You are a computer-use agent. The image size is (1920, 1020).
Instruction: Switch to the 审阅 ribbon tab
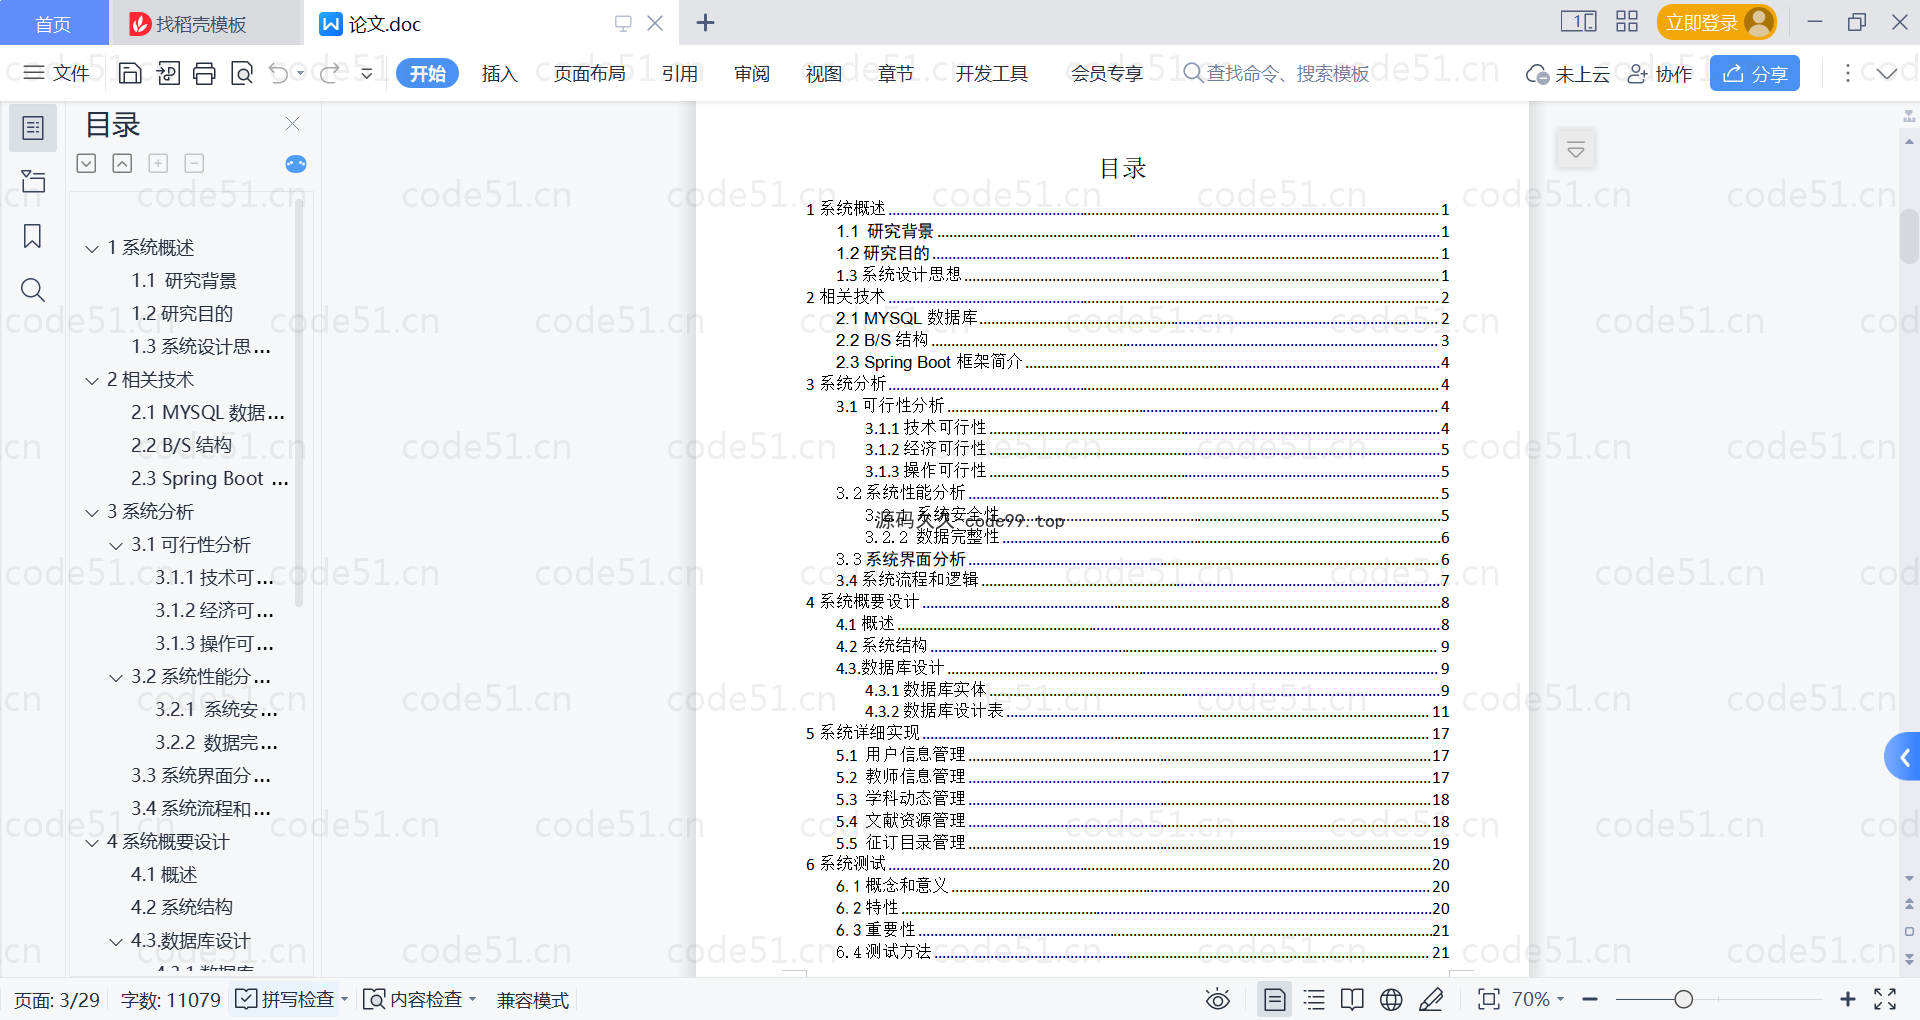point(751,73)
